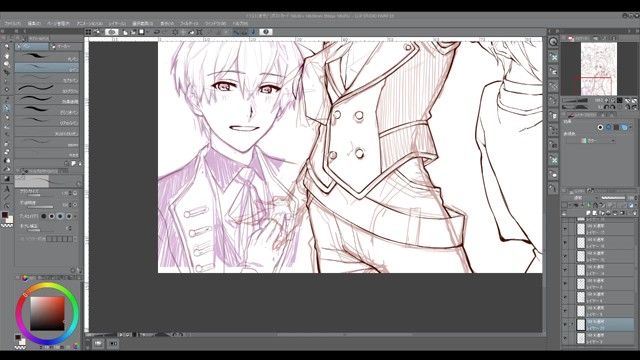Hide the top visible layer in list

[565, 229]
